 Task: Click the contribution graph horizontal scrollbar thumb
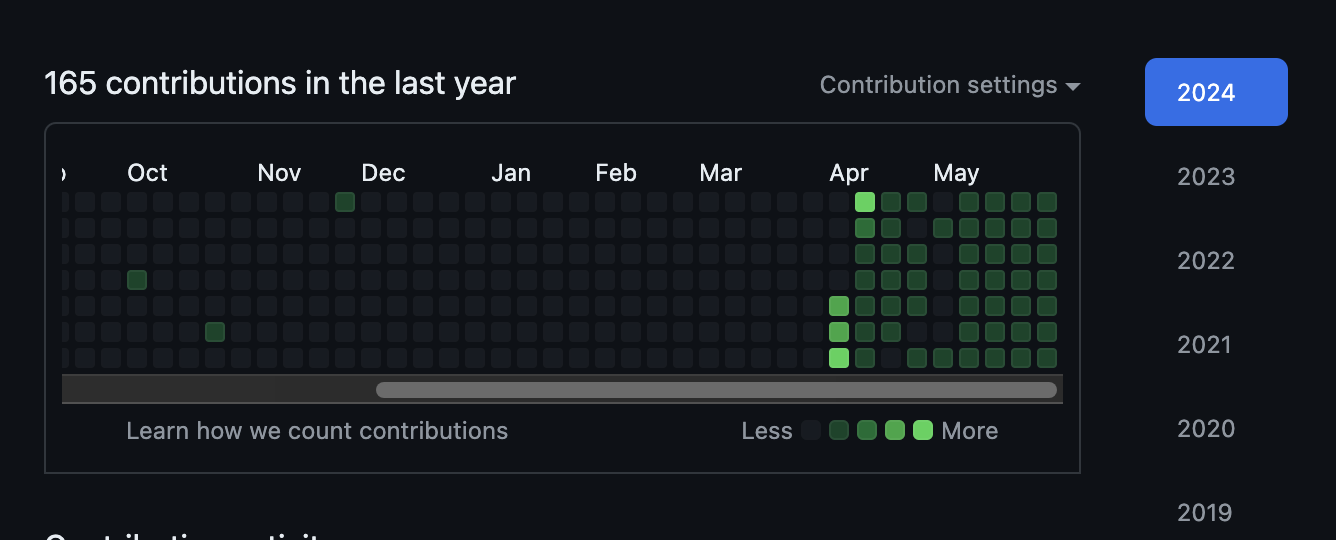coord(716,390)
